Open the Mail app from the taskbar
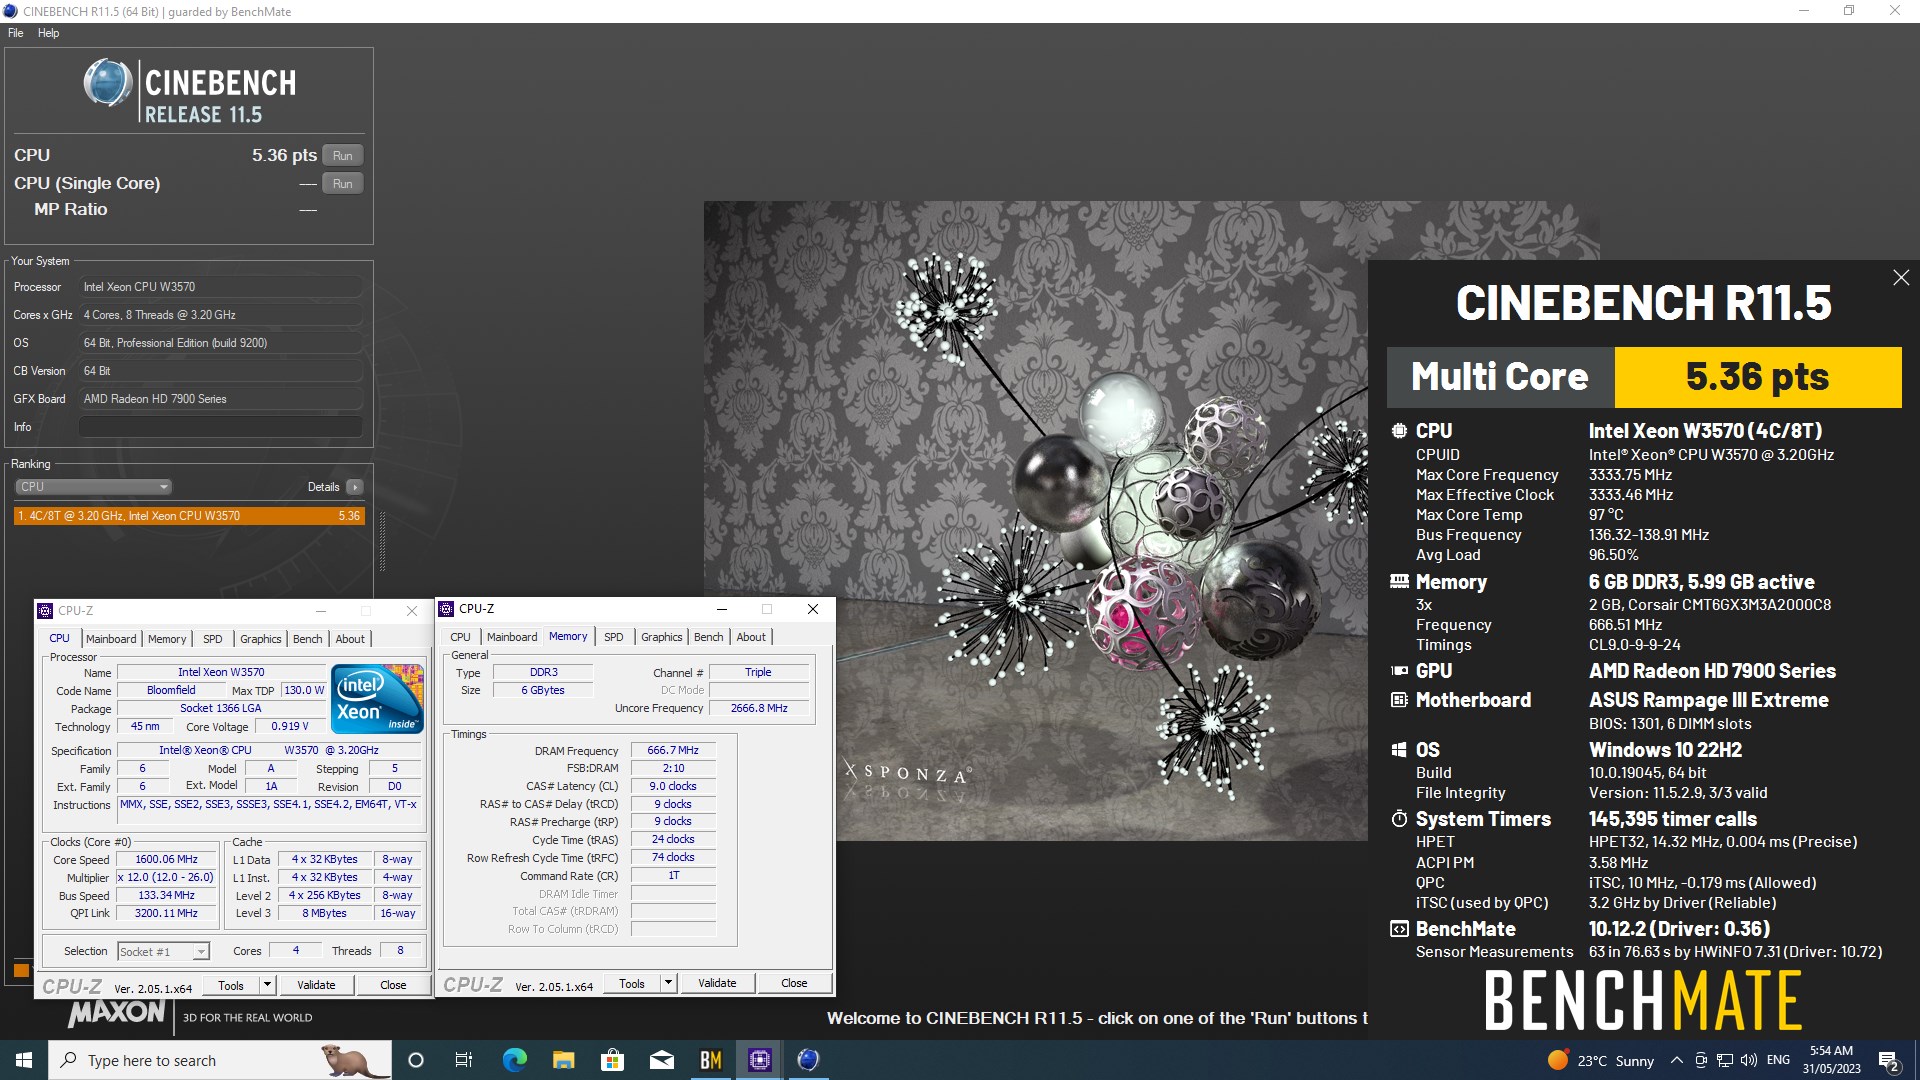 click(661, 1060)
